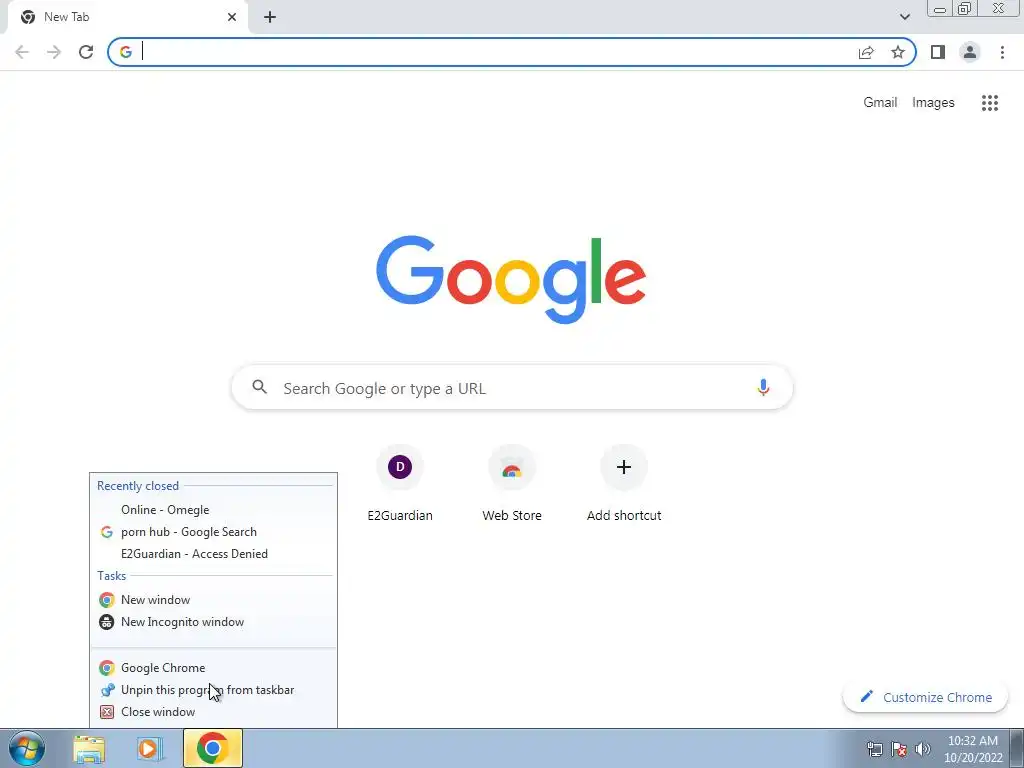Click the Back navigation arrow
Image resolution: width=1024 pixels, height=768 pixels.
coord(22,52)
